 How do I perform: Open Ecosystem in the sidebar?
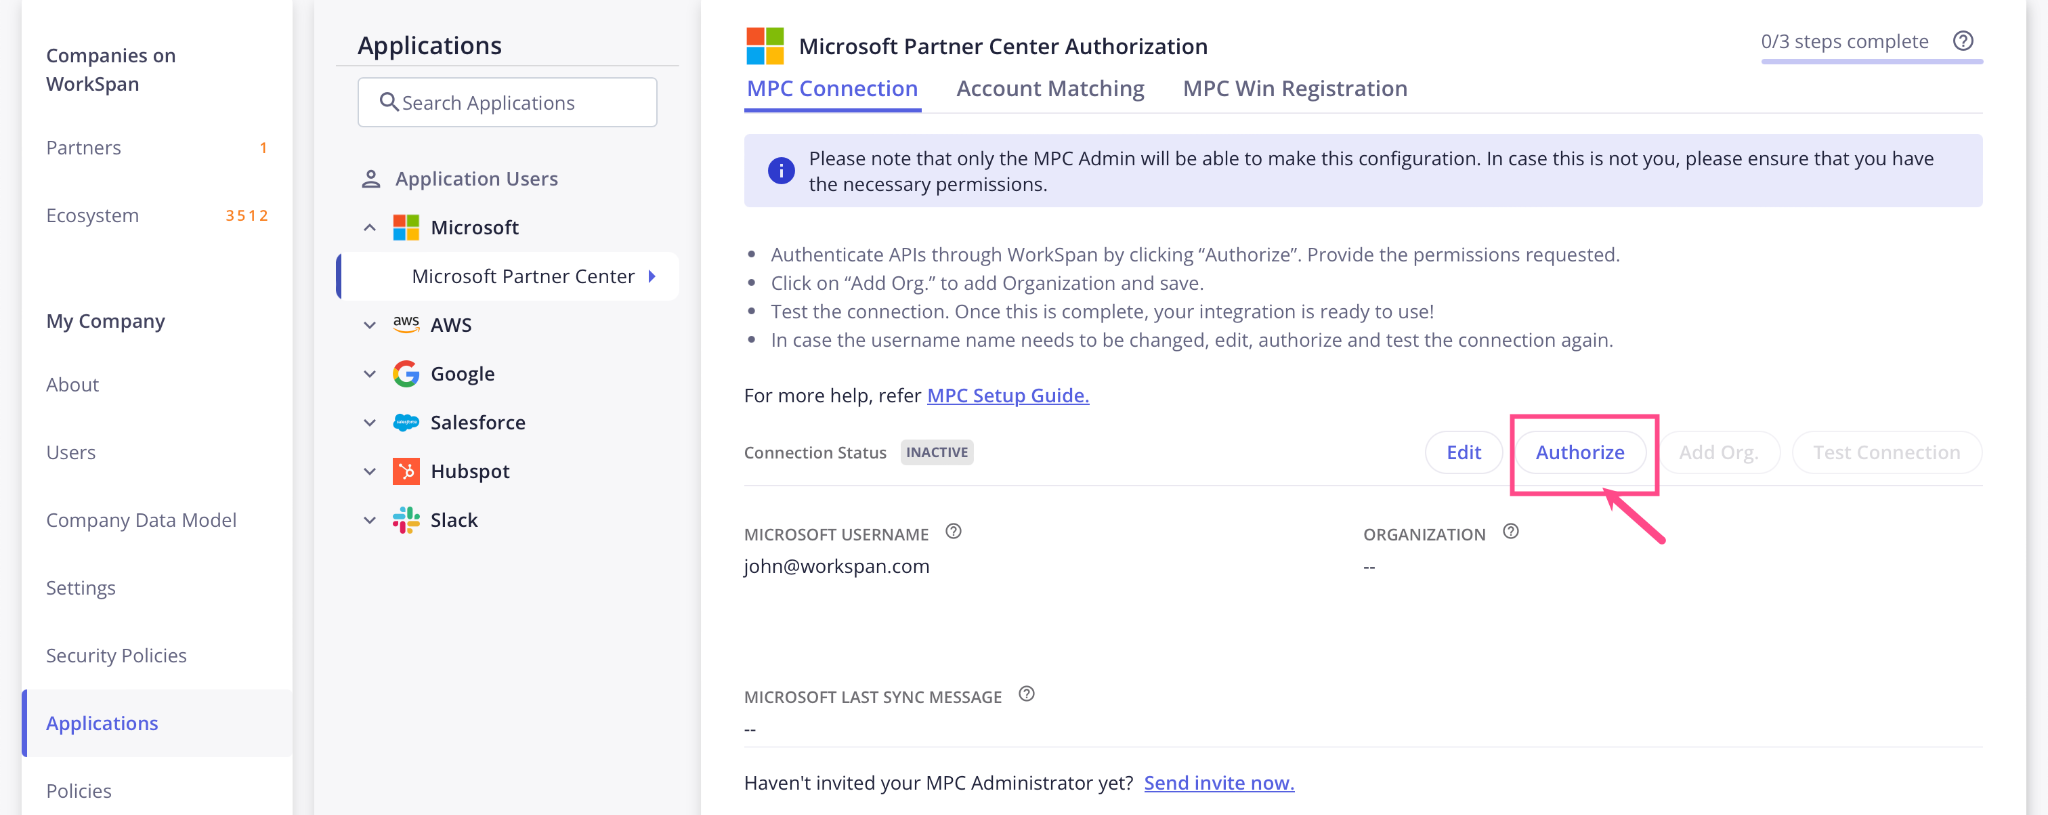pyautogui.click(x=92, y=216)
